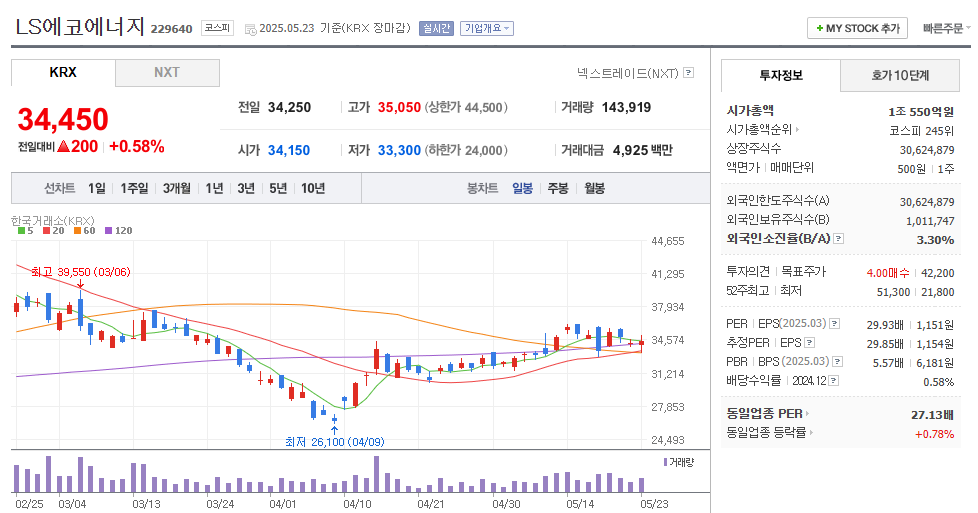Click the 거래량 legend purple marker

[x=666, y=462]
